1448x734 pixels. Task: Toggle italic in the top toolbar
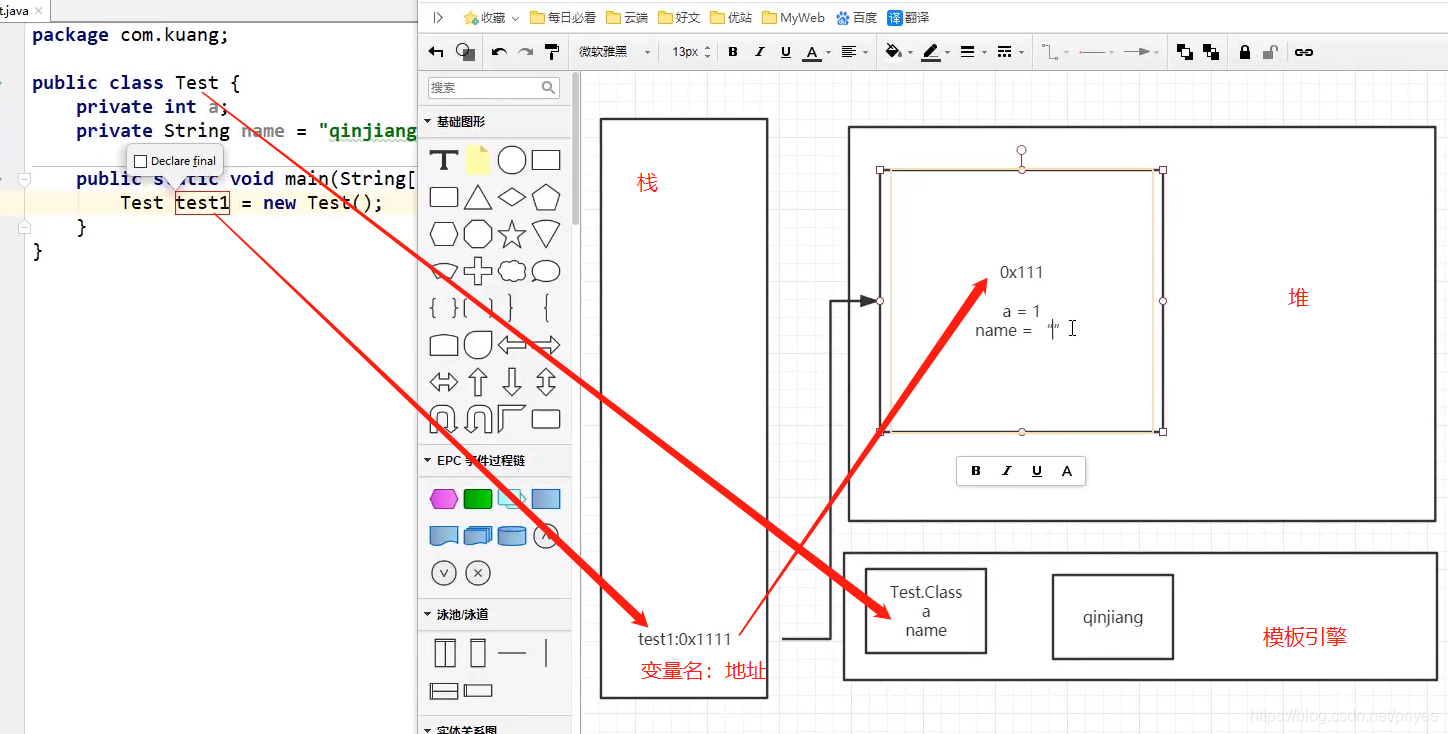[759, 52]
